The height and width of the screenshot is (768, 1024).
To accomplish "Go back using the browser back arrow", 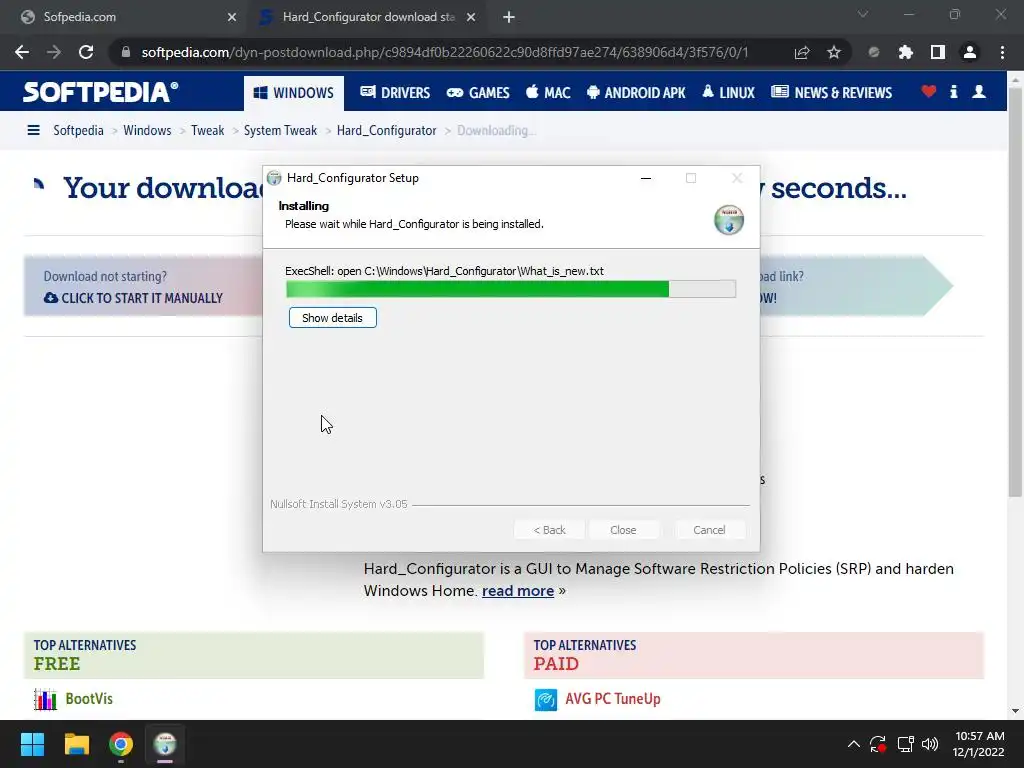I will [x=22, y=52].
